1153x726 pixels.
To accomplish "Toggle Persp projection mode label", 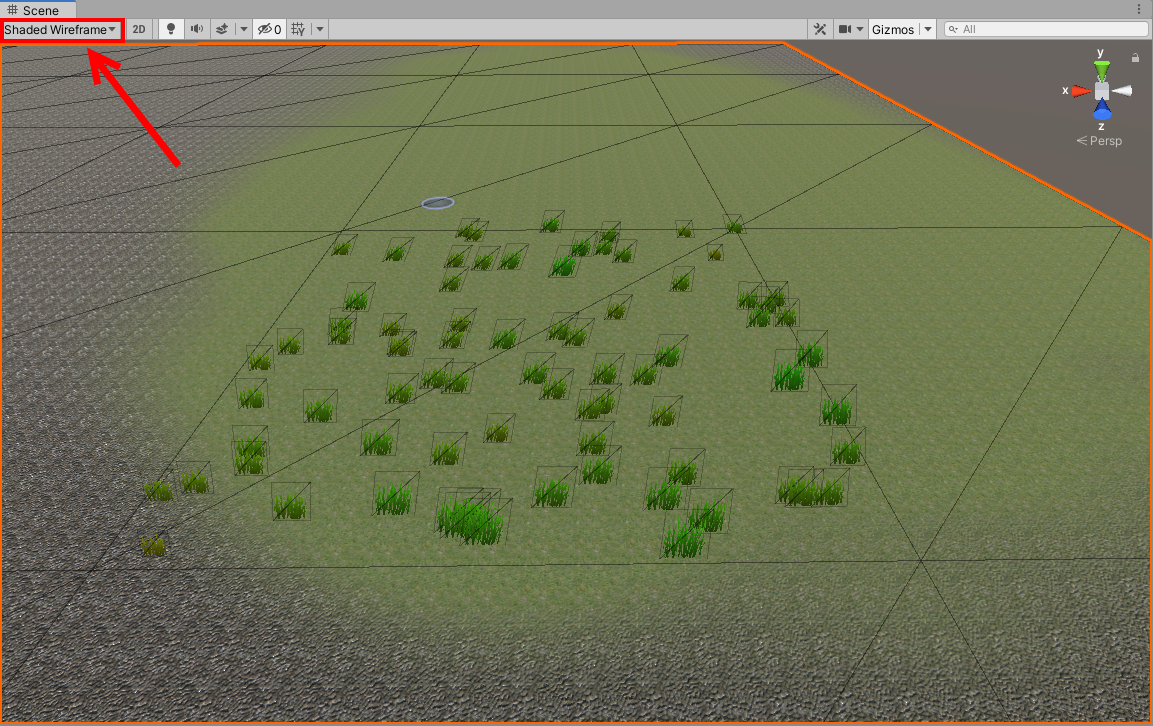I will click(1099, 140).
